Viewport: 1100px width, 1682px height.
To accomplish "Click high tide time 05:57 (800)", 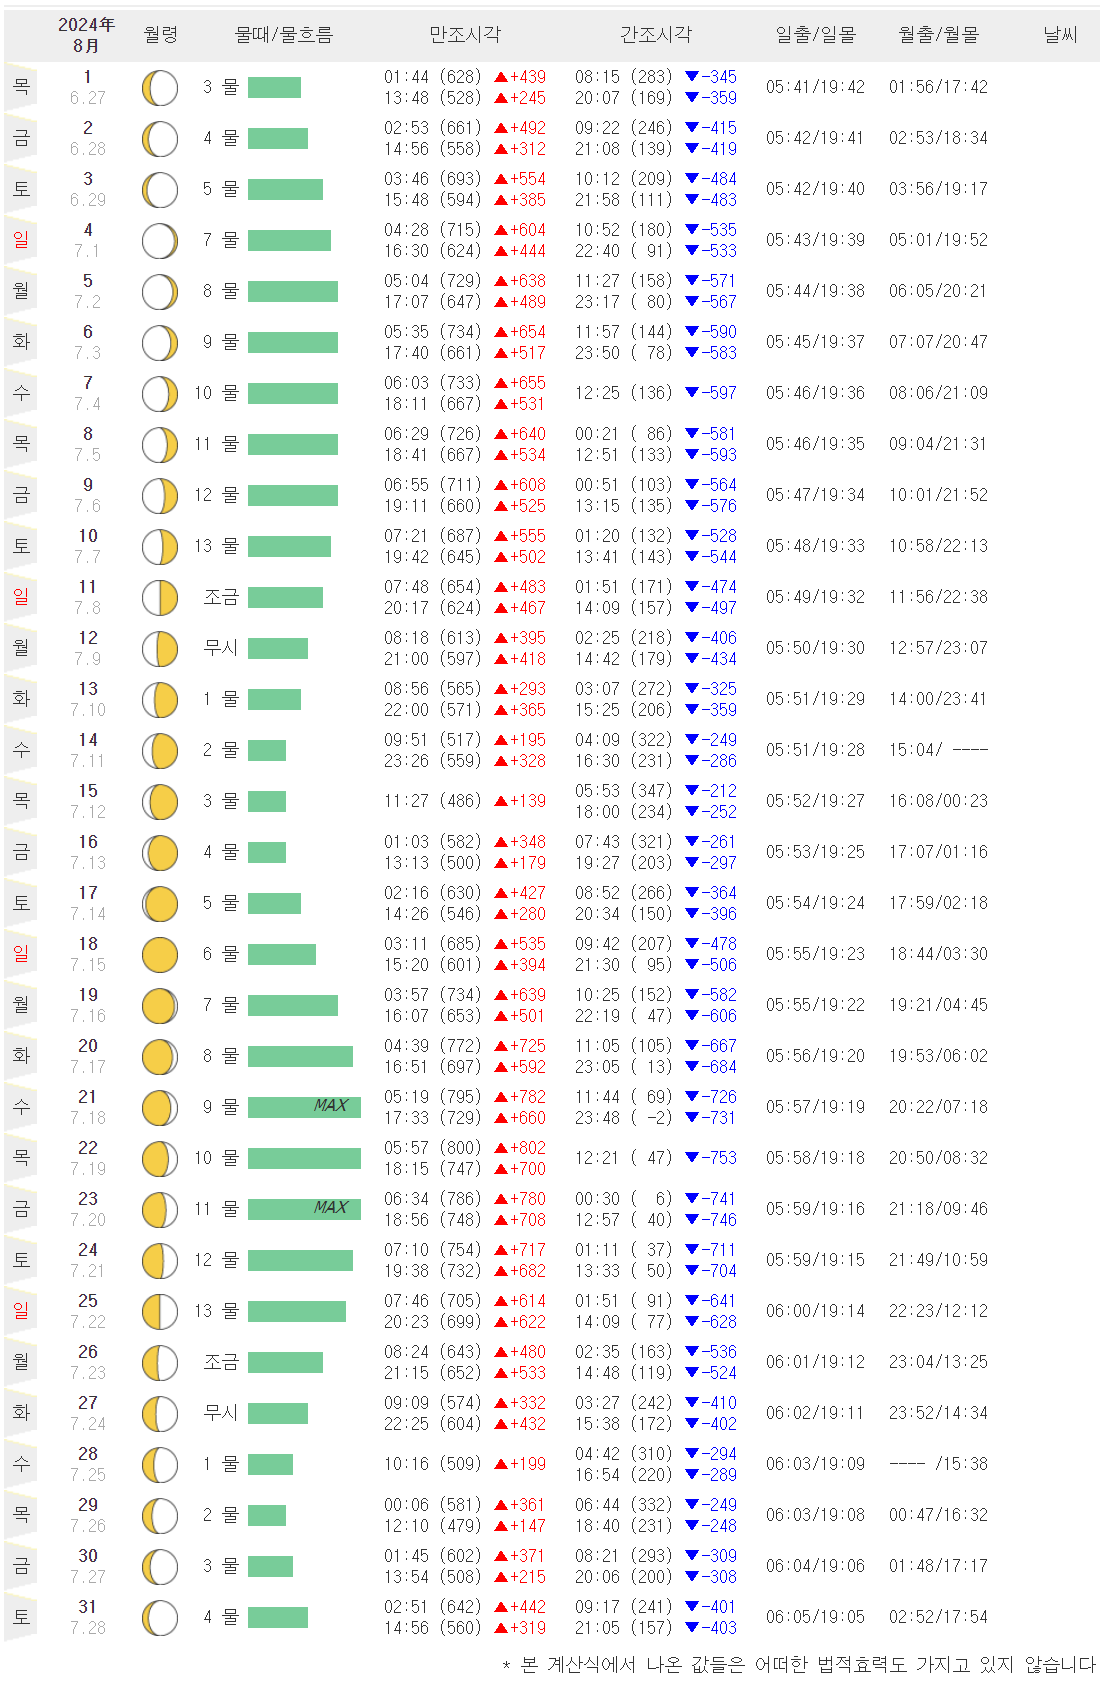I will (x=432, y=1148).
